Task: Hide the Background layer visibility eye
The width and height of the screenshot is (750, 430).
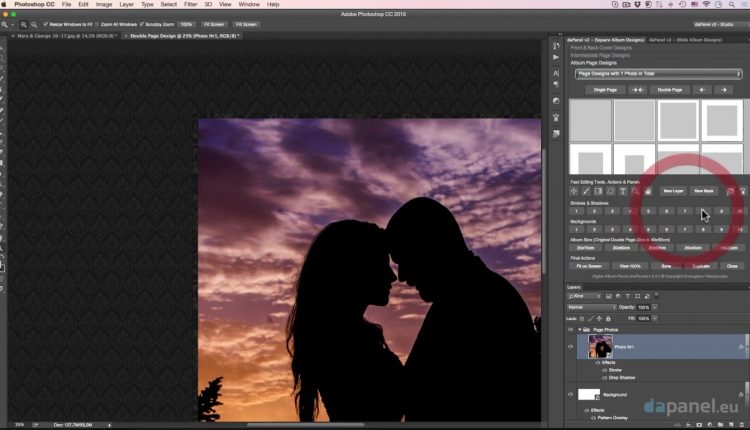Action: pos(570,395)
